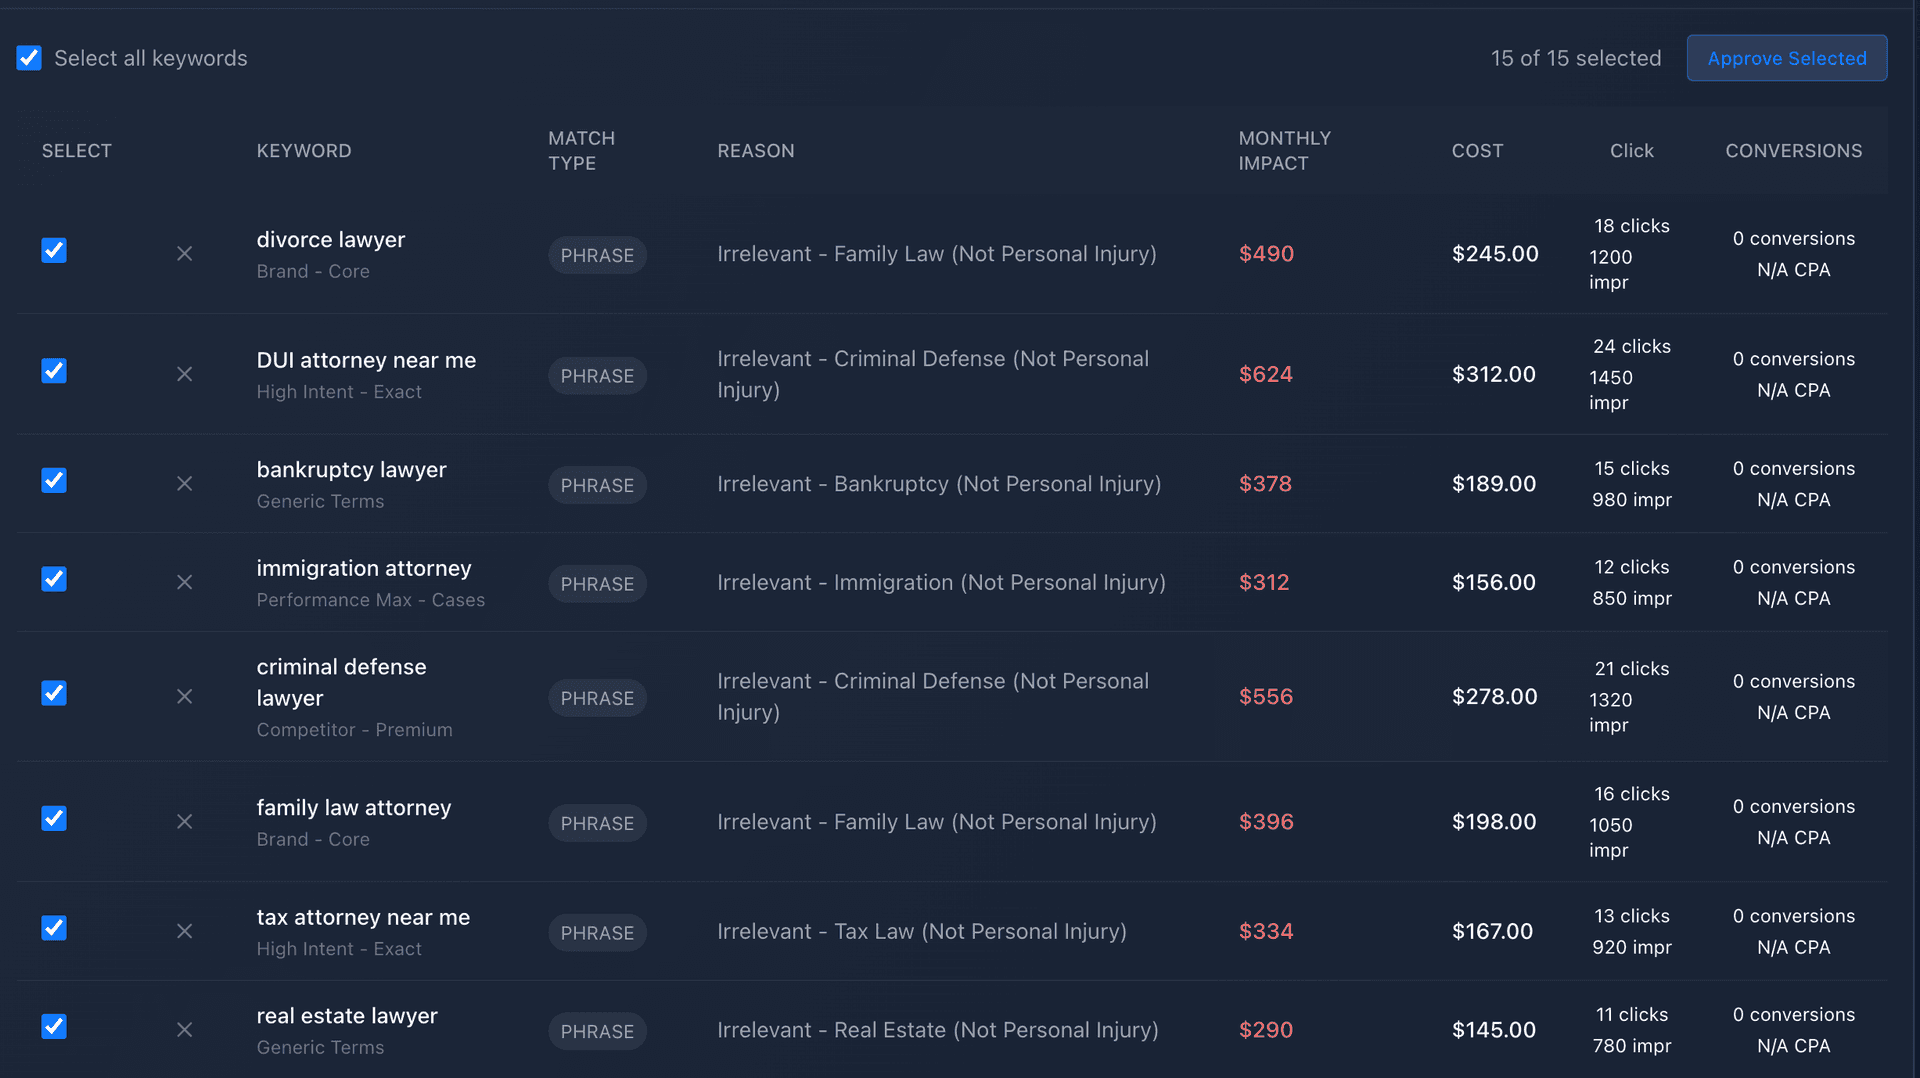Viewport: 1920px width, 1078px height.
Task: Deselect the immigration attorney checkbox
Action: click(x=53, y=579)
